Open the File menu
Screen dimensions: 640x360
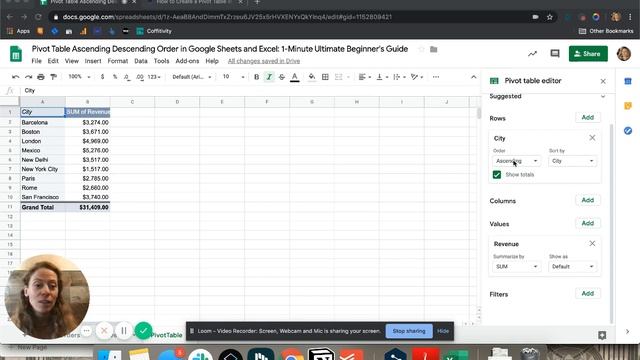click(x=36, y=61)
